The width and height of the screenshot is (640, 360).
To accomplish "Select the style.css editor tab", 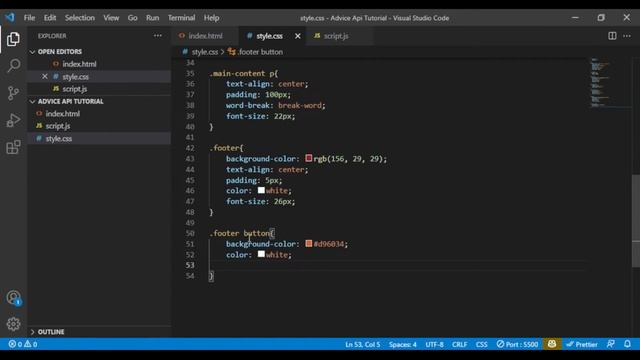I will [x=269, y=36].
